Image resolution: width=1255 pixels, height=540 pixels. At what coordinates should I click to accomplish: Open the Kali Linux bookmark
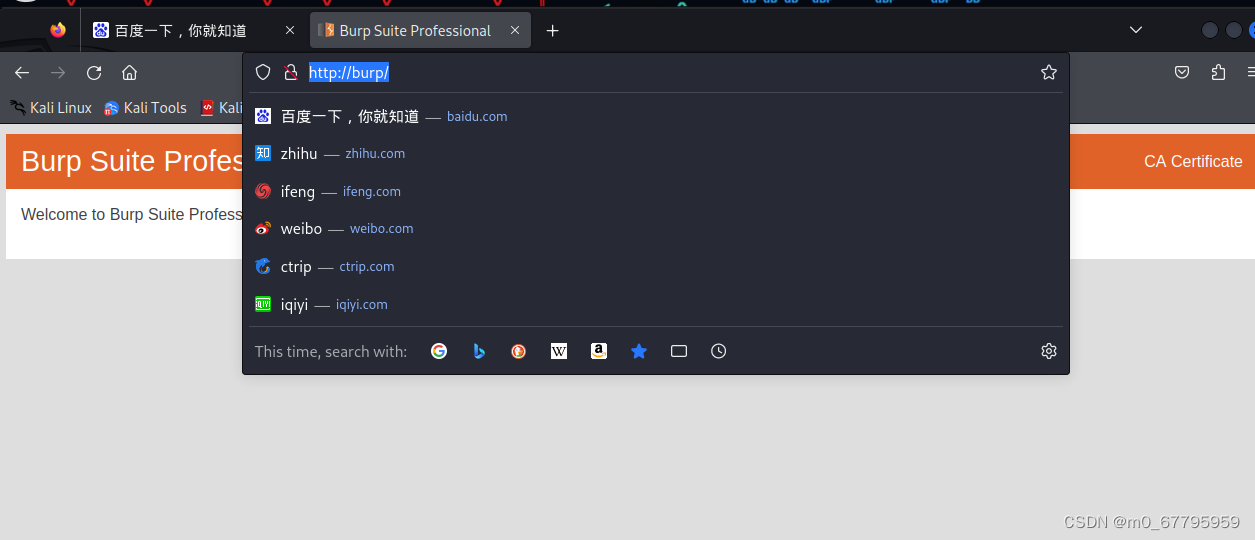point(51,108)
